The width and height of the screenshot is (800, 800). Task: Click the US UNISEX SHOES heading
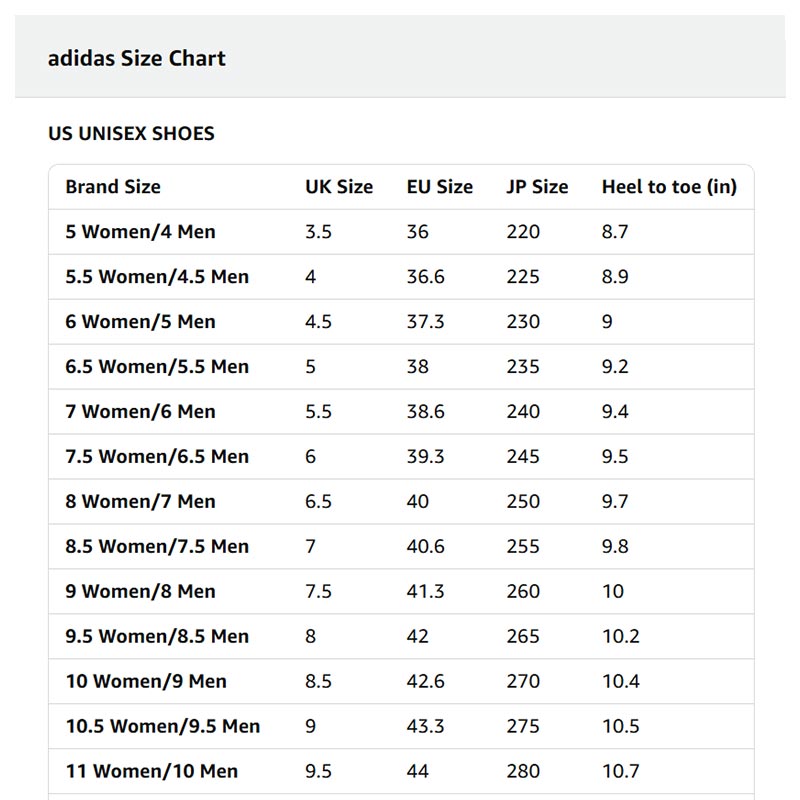(131, 133)
